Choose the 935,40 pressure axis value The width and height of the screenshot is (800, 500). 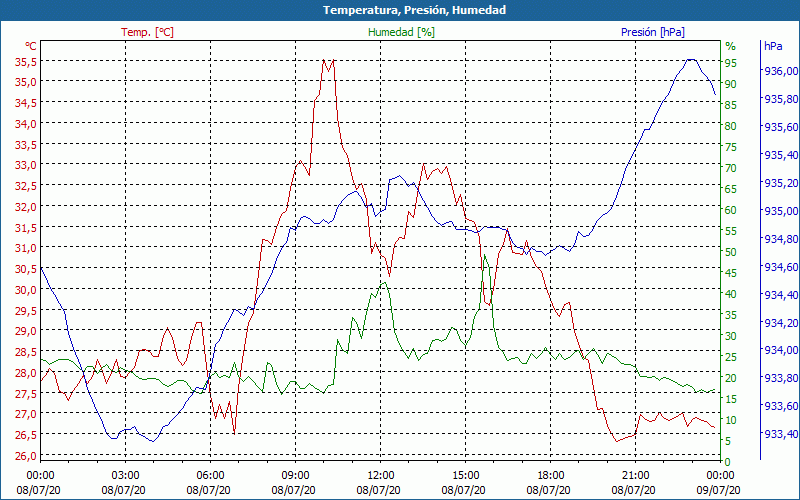[x=781, y=155]
